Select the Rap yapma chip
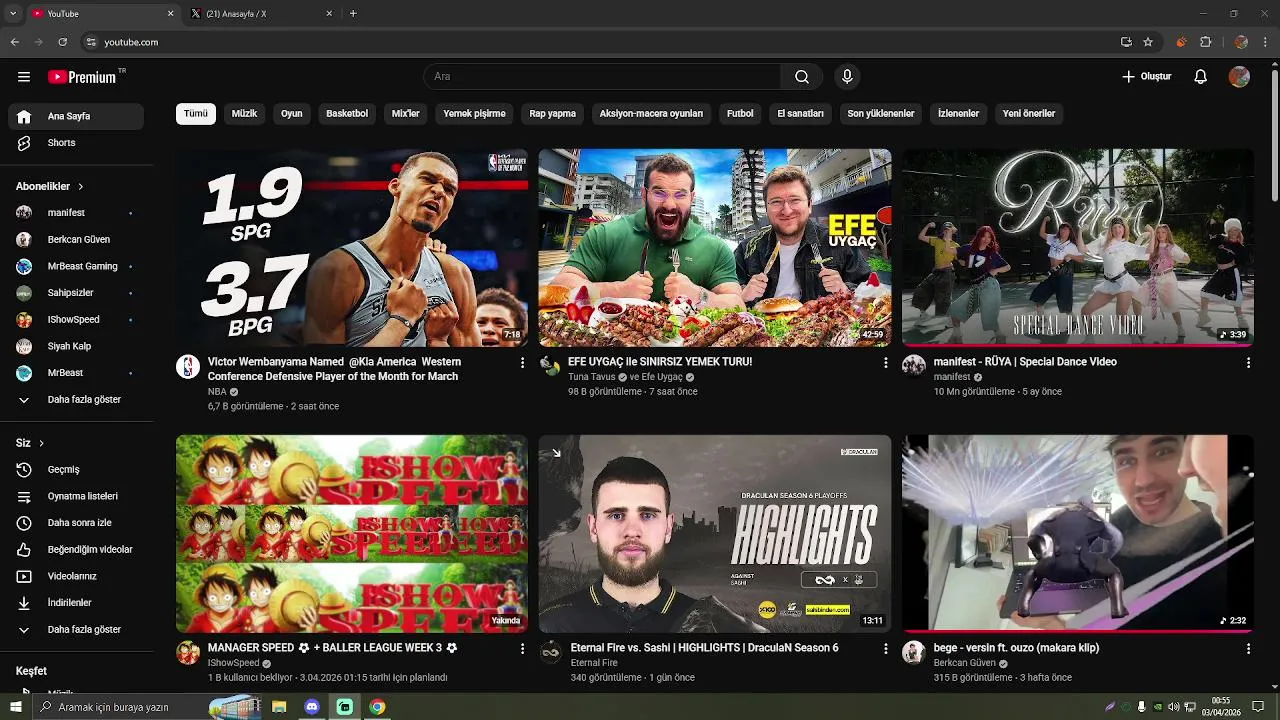The width and height of the screenshot is (1280, 720). point(553,114)
